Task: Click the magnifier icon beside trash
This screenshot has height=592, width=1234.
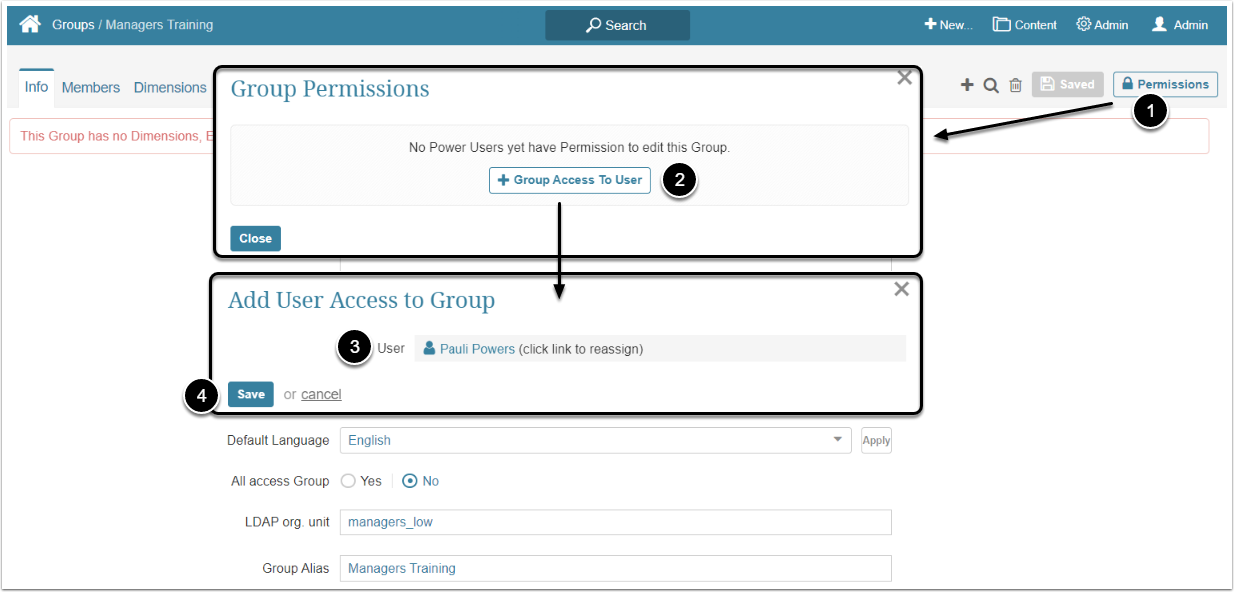Action: 991,85
